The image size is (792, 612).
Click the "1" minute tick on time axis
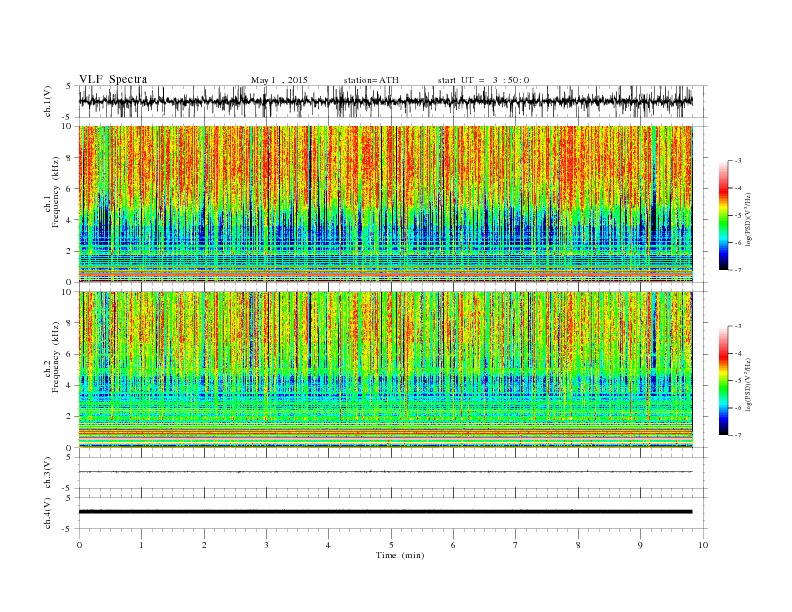[141, 545]
